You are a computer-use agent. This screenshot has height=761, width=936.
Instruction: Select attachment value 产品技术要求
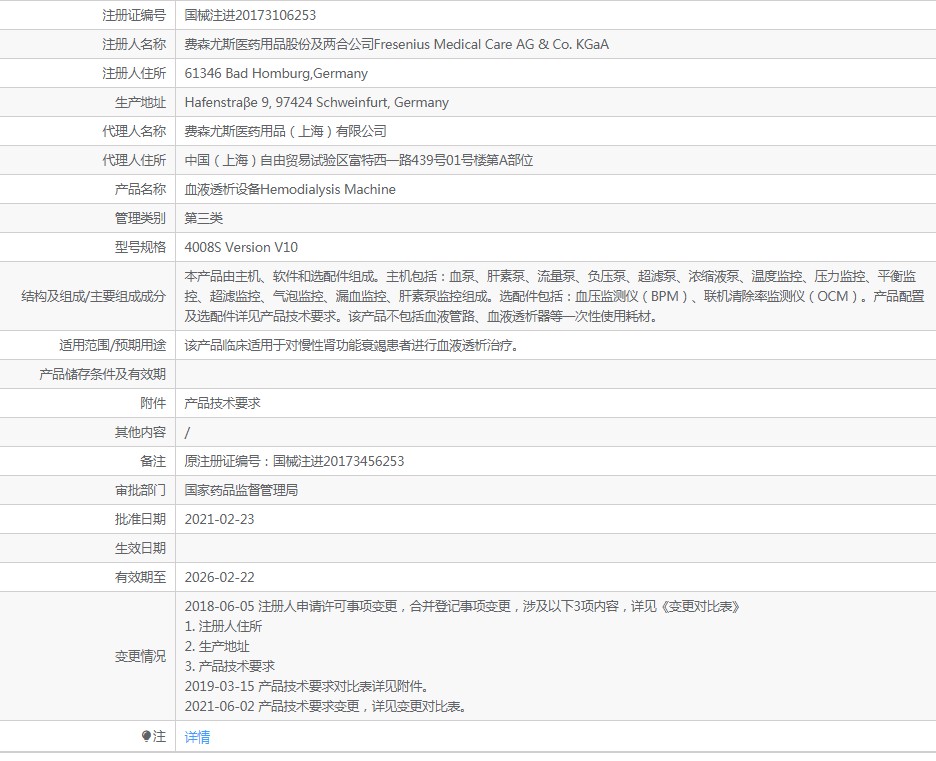(223, 403)
